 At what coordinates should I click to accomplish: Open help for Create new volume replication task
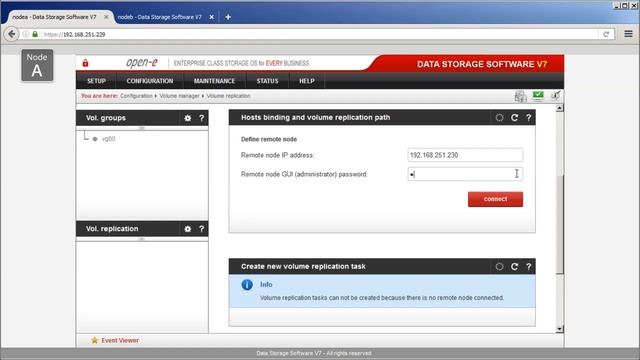coord(528,267)
